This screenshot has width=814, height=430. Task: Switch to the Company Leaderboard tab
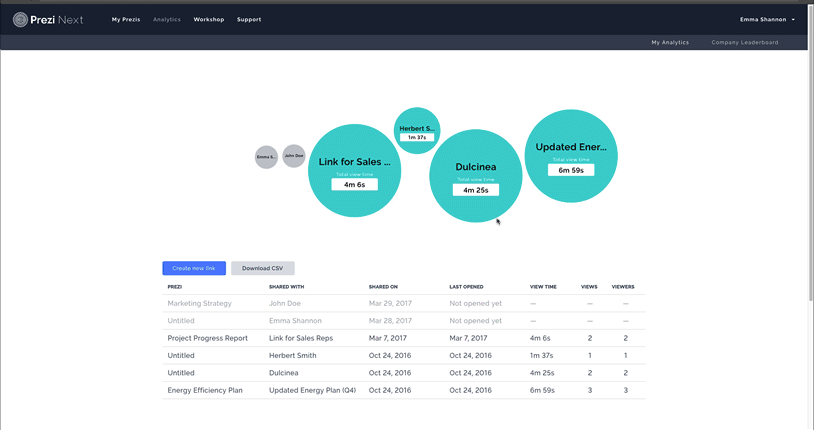pos(744,42)
